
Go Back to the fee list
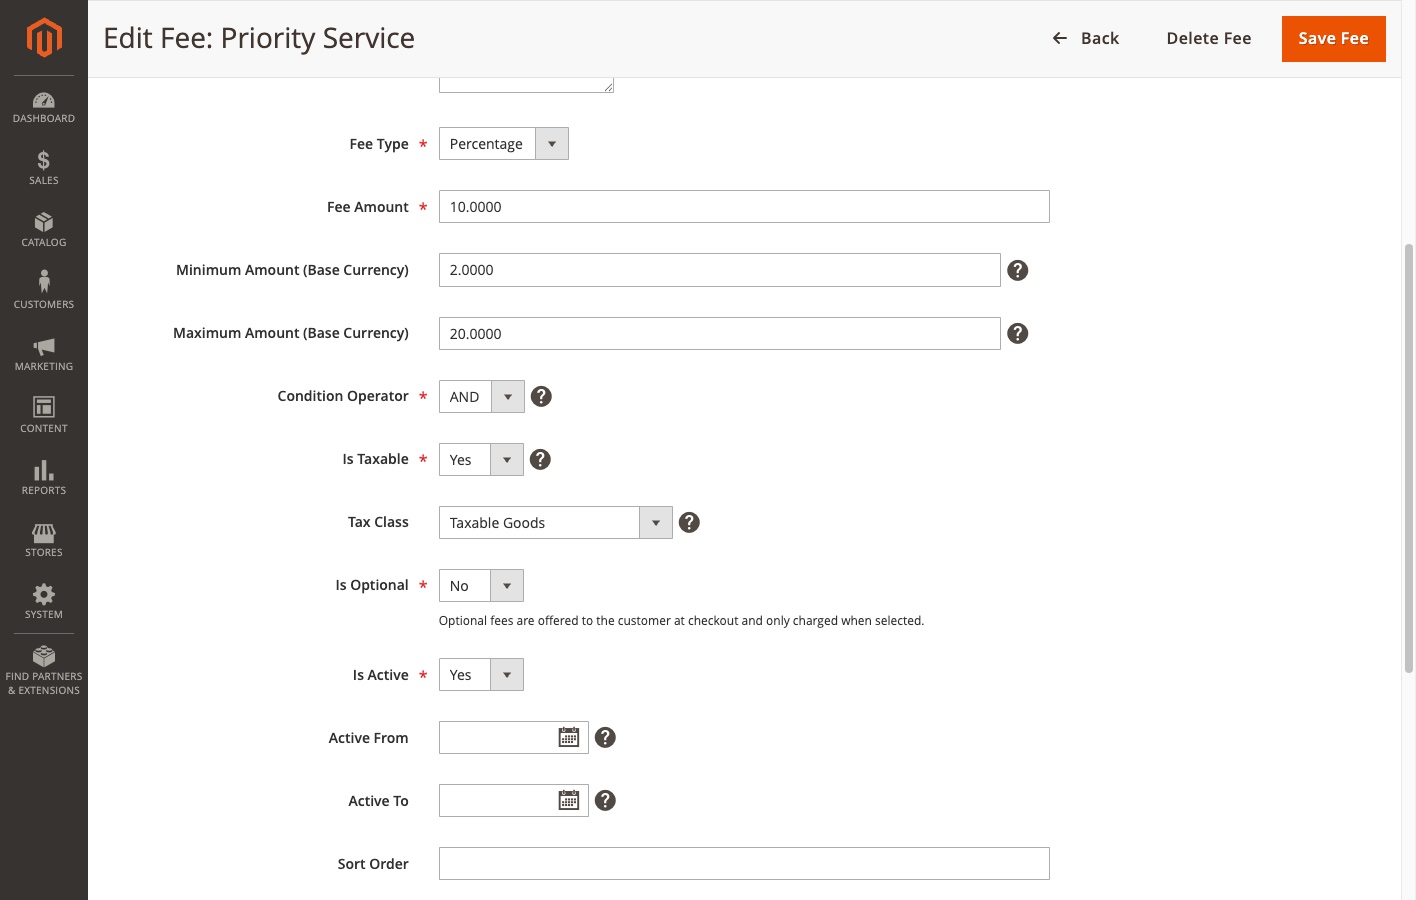pos(1085,38)
